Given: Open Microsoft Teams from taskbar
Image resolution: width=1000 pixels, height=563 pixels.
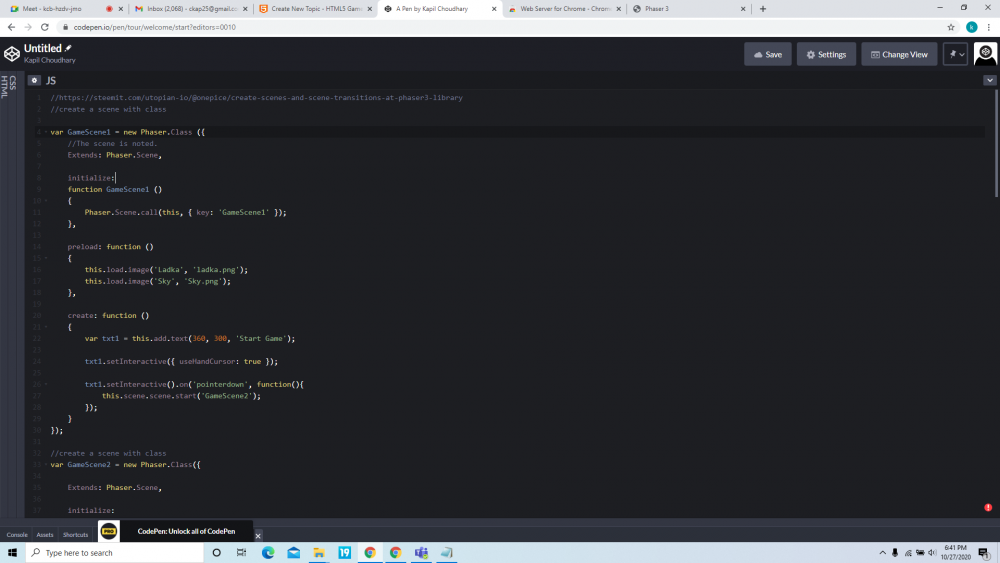Looking at the screenshot, I should (421, 552).
